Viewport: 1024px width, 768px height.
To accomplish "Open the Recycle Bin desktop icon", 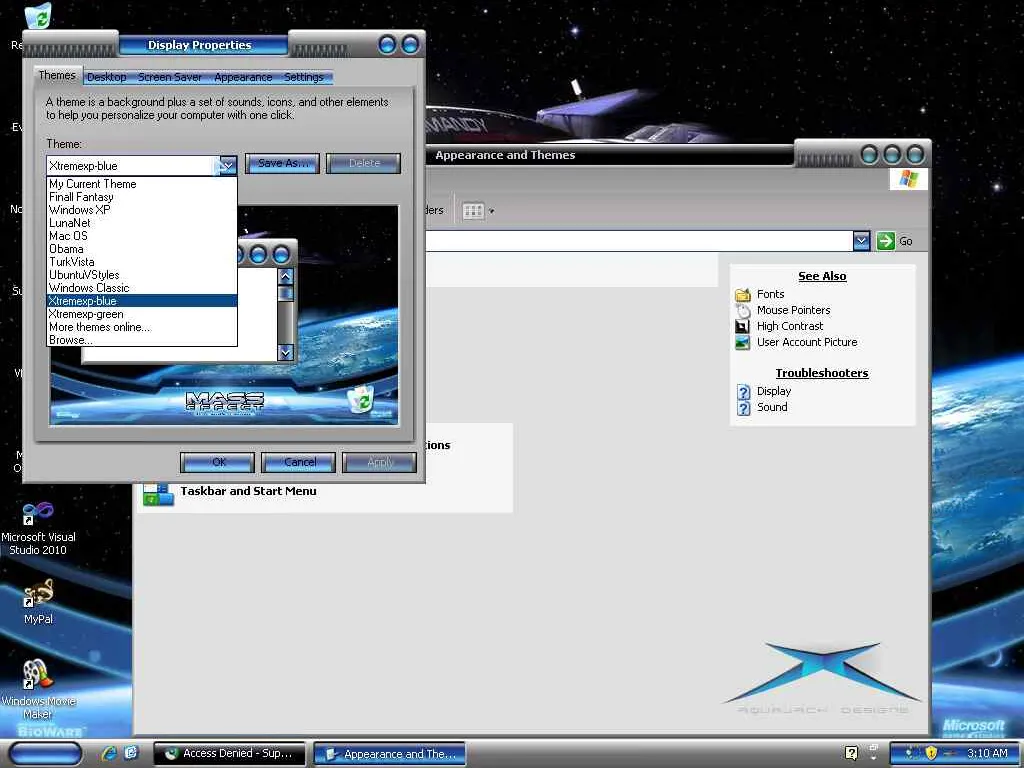I will pos(40,16).
